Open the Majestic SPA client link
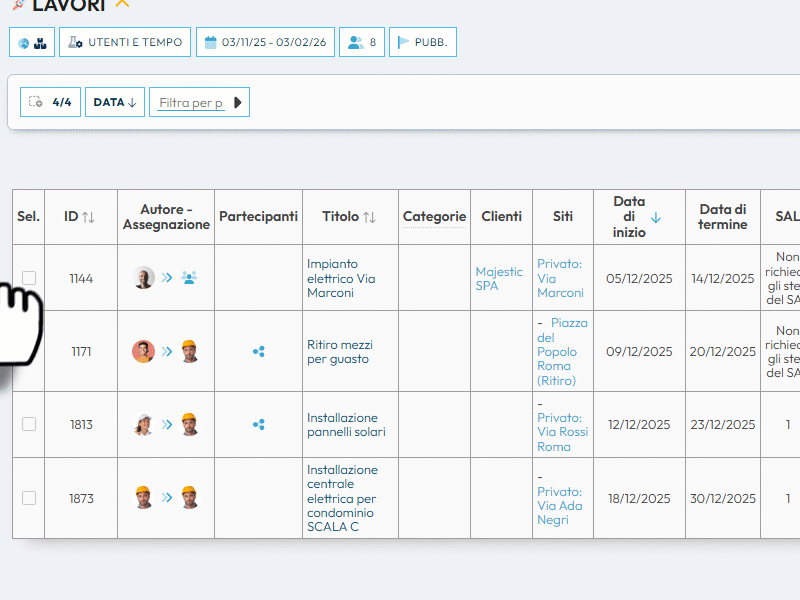 point(499,278)
